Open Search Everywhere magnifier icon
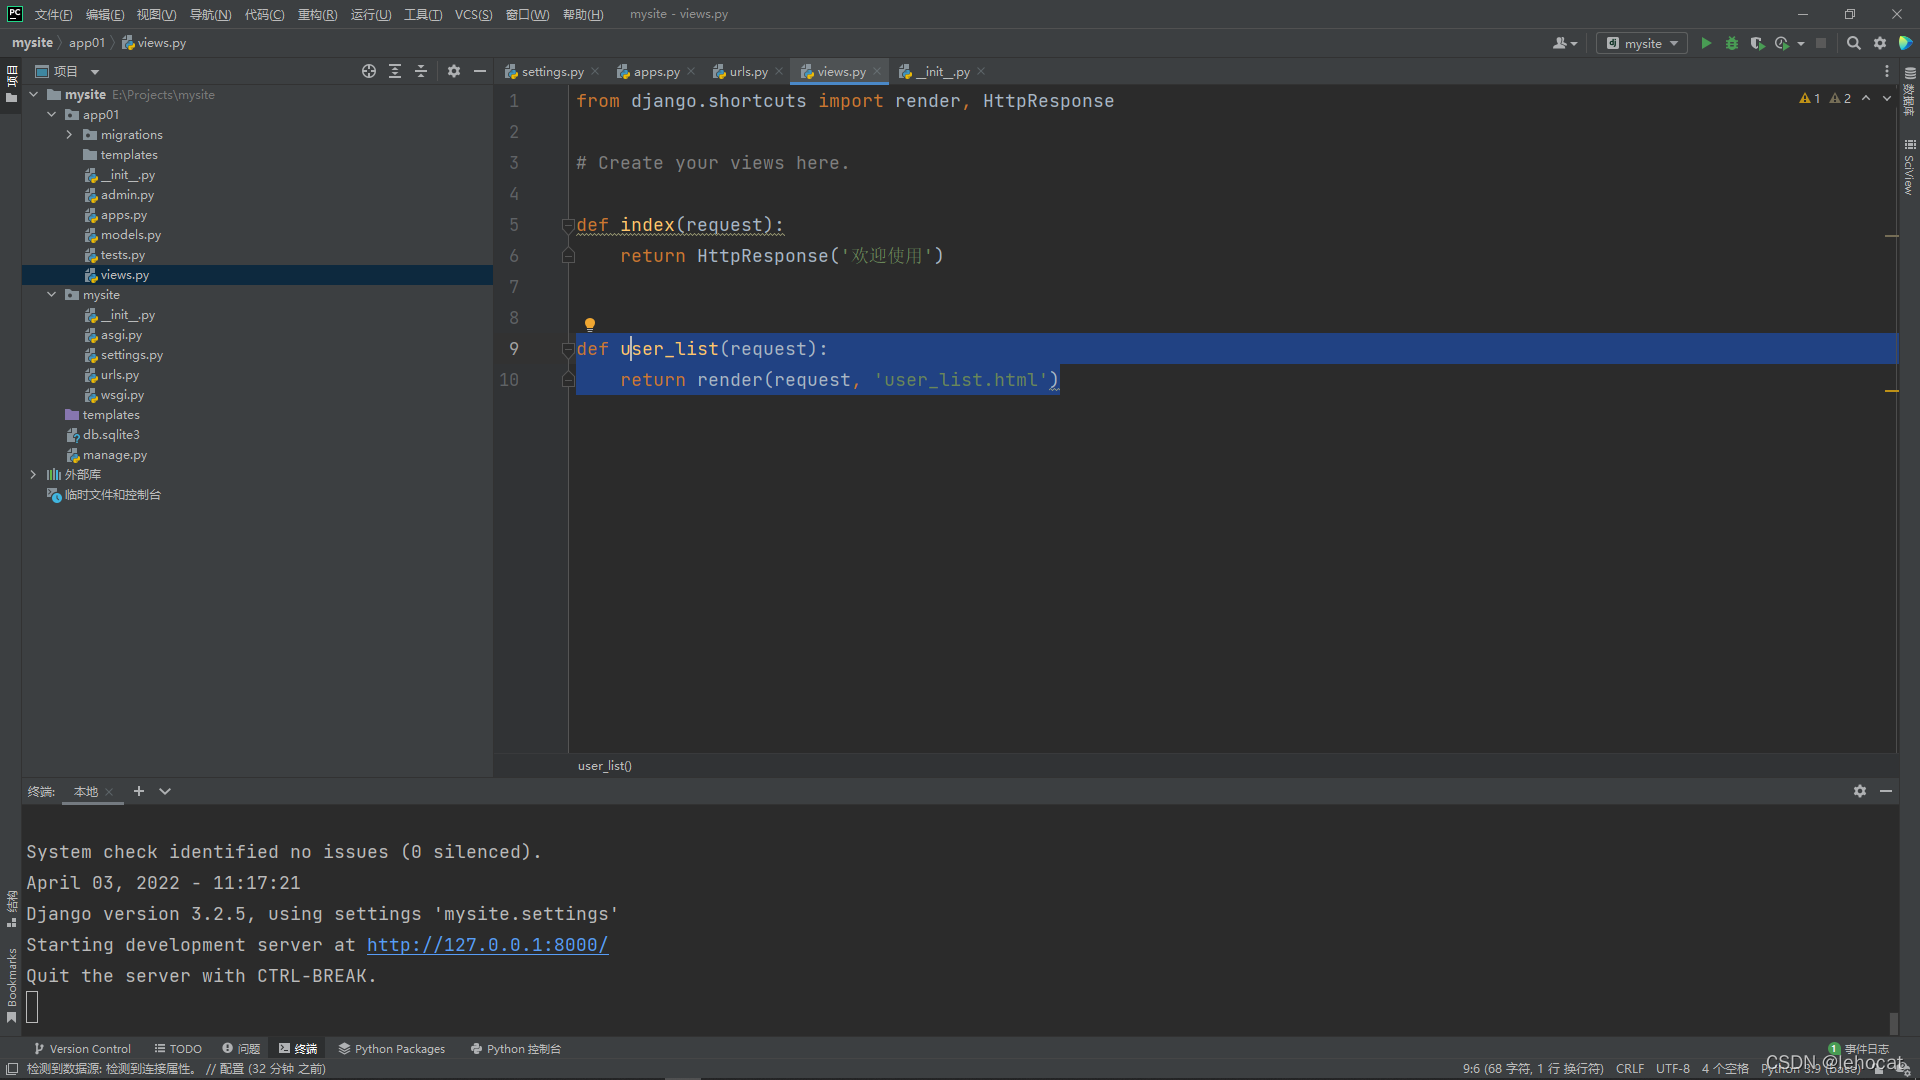Image resolution: width=1920 pixels, height=1080 pixels. tap(1853, 43)
